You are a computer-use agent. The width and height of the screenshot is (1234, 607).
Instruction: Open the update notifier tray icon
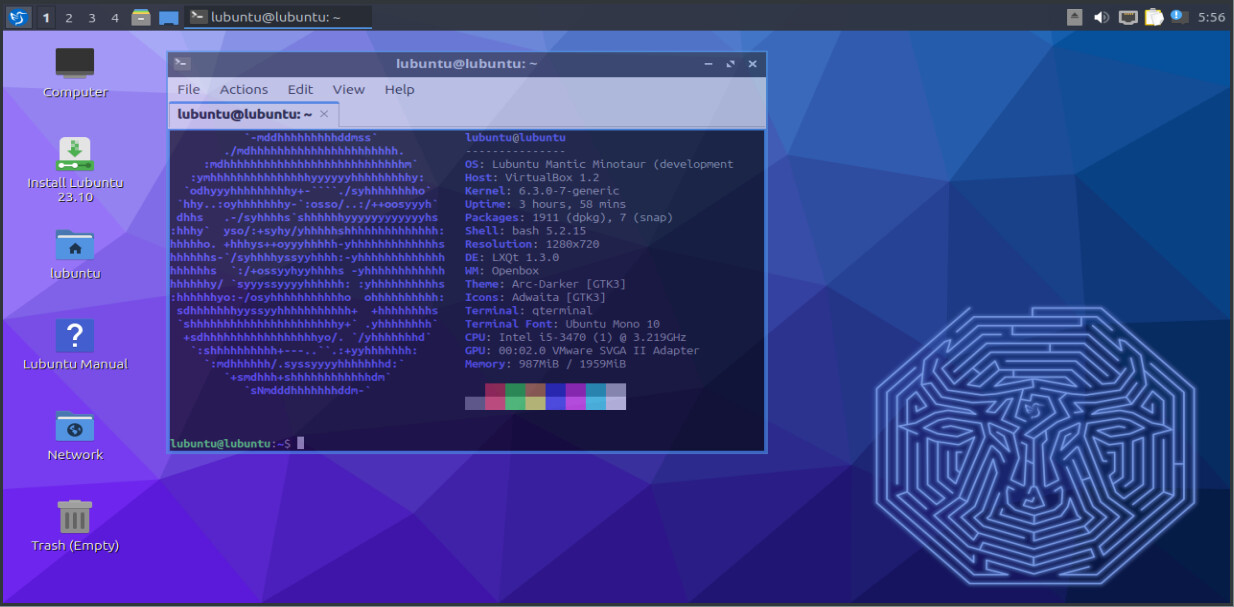pos(1179,17)
